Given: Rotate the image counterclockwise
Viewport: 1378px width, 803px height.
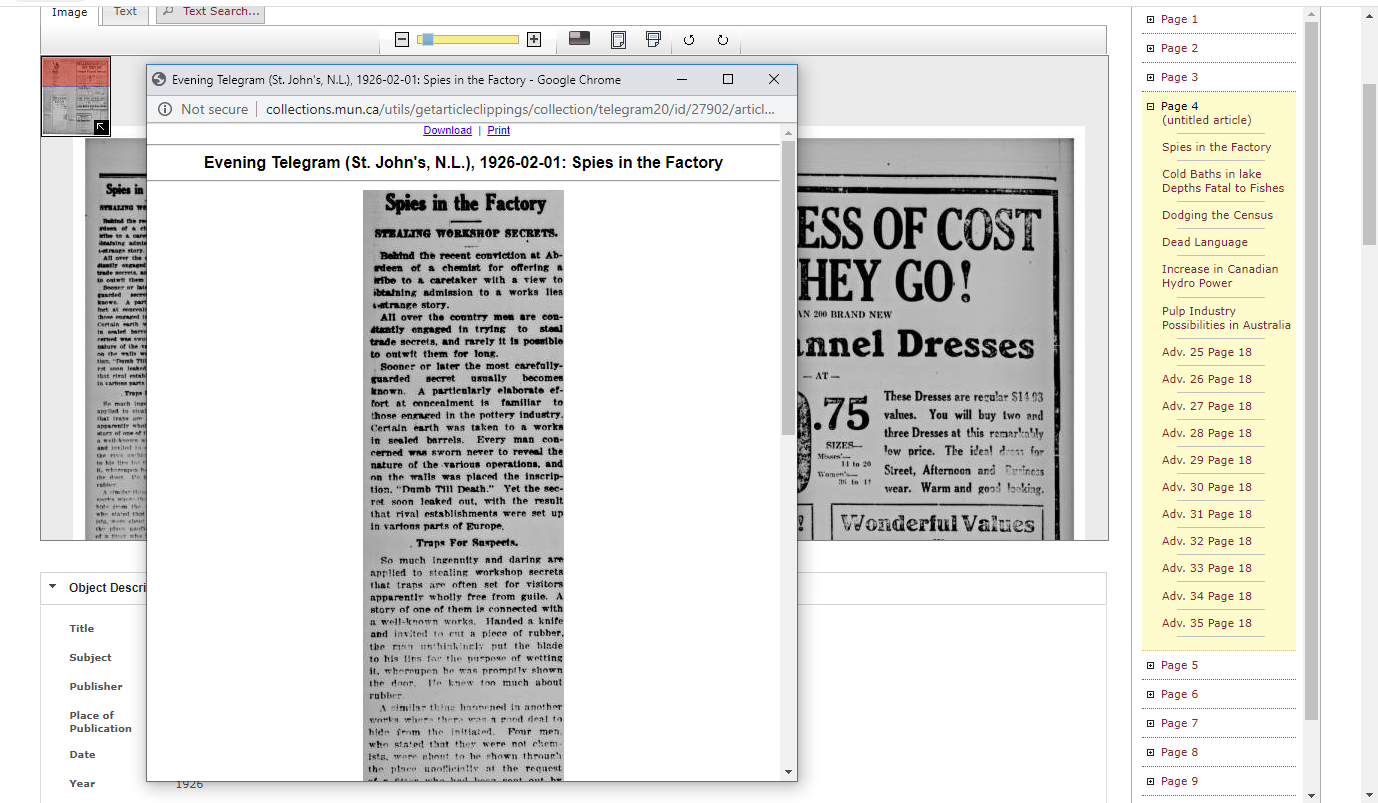Looking at the screenshot, I should pyautogui.click(x=688, y=40).
